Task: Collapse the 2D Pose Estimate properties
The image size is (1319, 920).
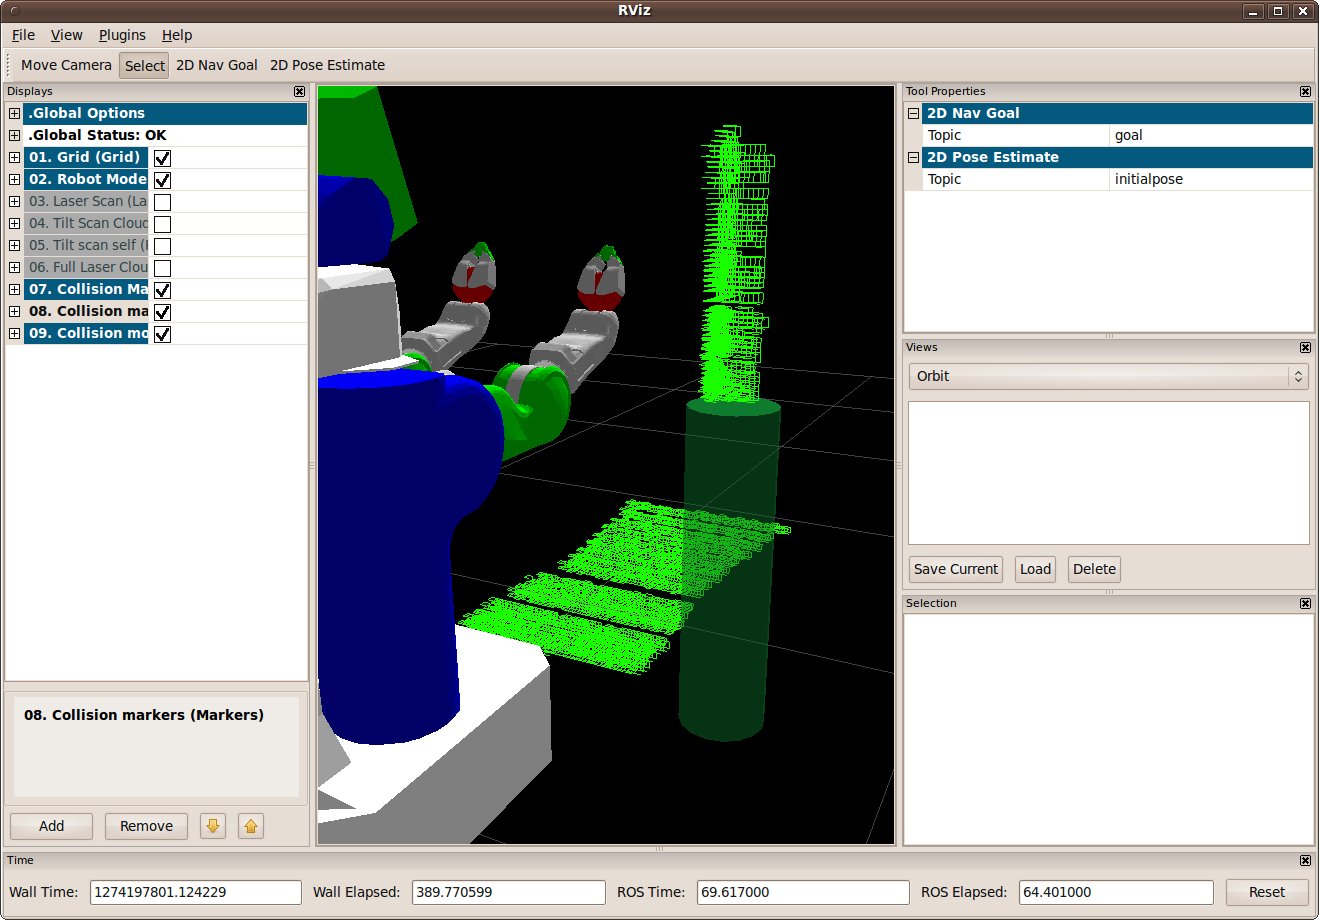Action: click(913, 158)
